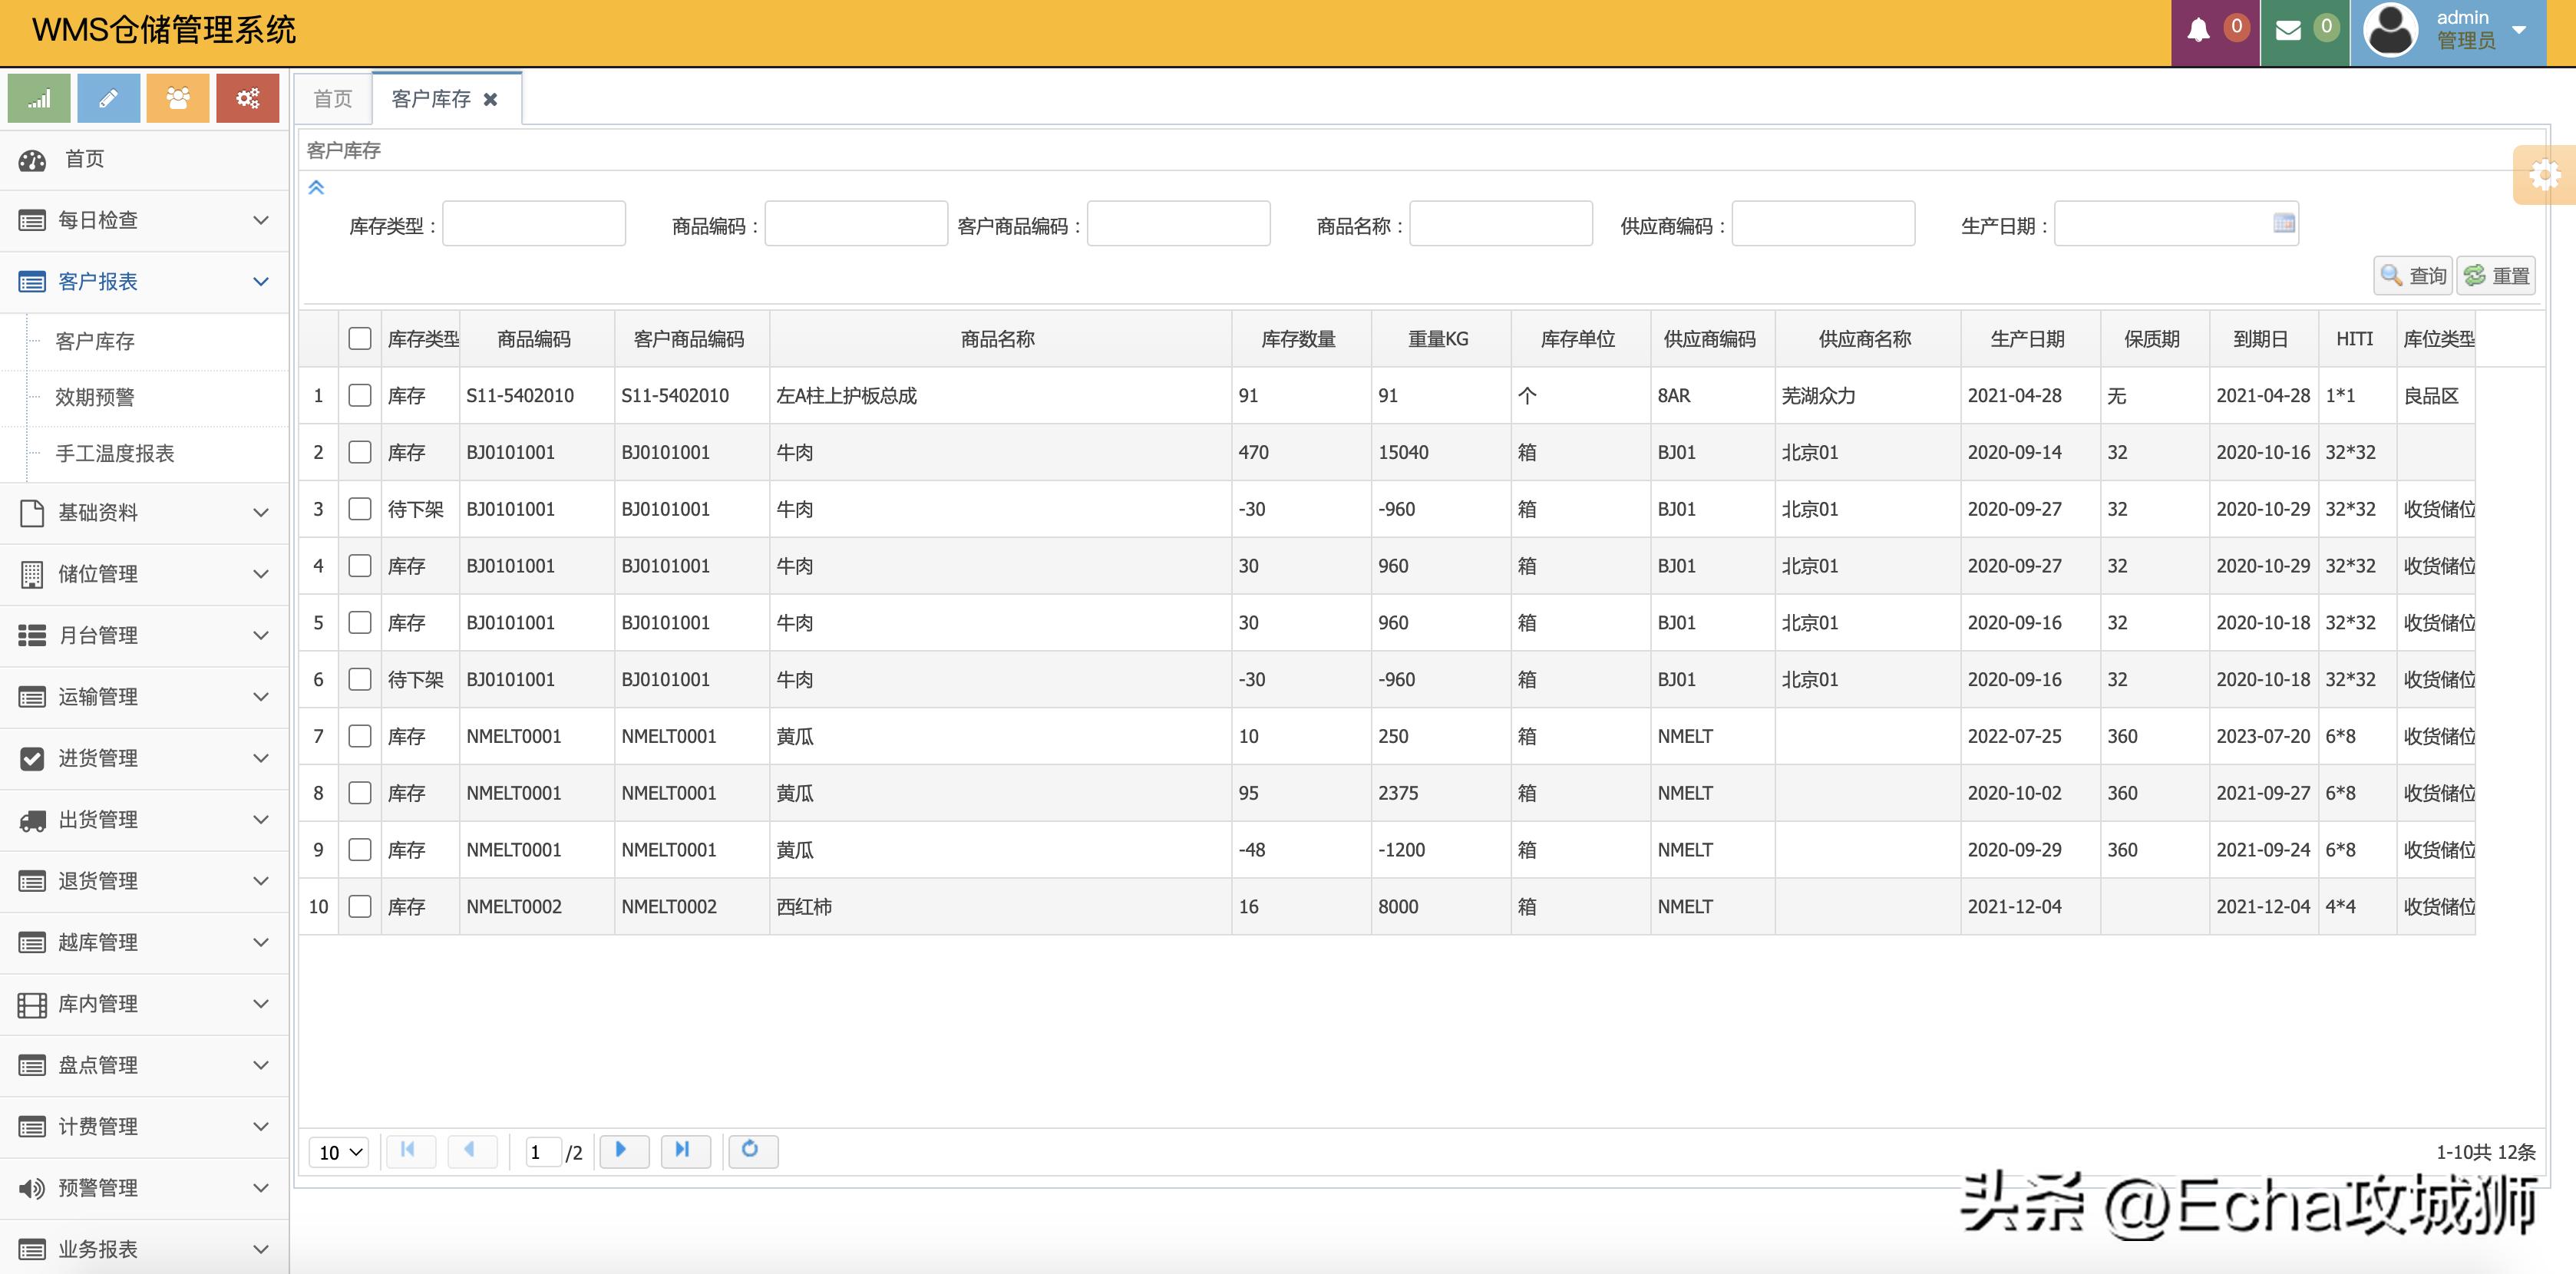The height and width of the screenshot is (1274, 2576).
Task: Check the select-all checkbox in table header
Action: 360,338
